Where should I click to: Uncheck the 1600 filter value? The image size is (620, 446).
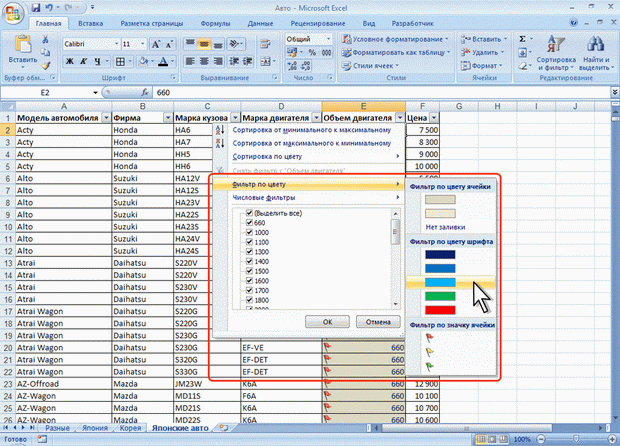coord(249,280)
